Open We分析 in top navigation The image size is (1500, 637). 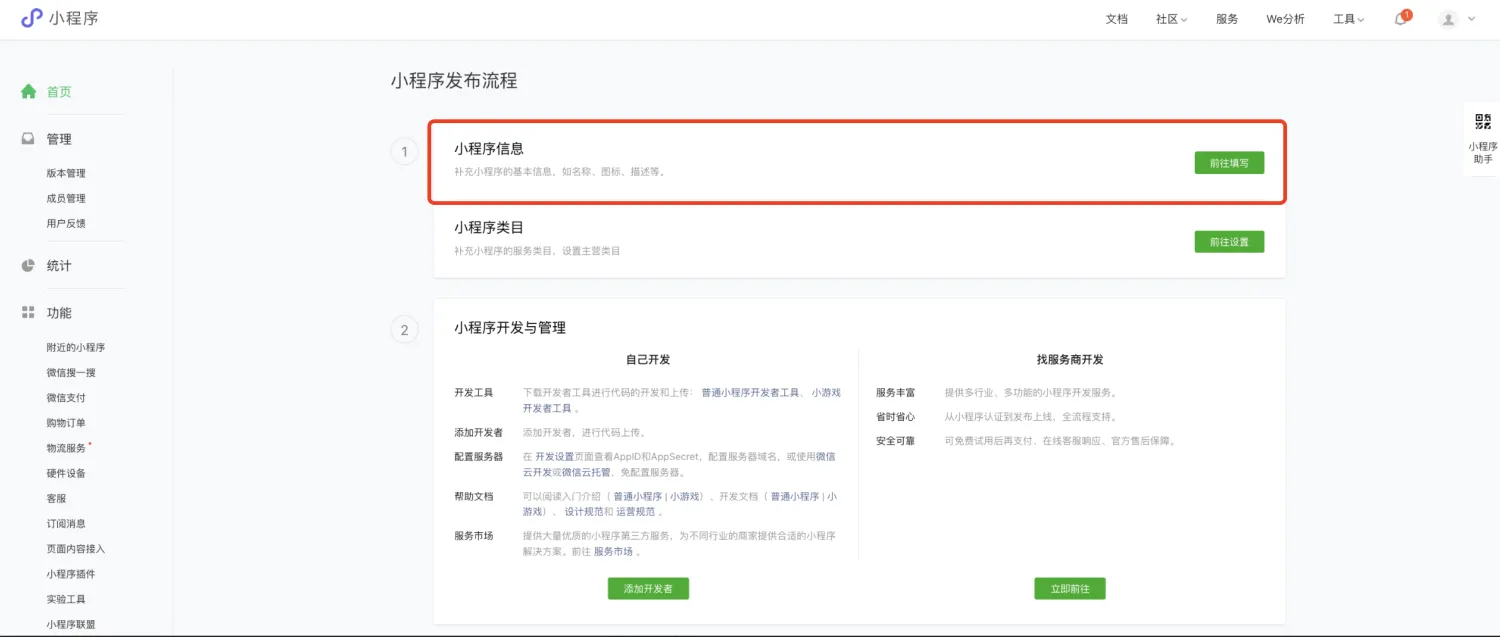click(1285, 19)
